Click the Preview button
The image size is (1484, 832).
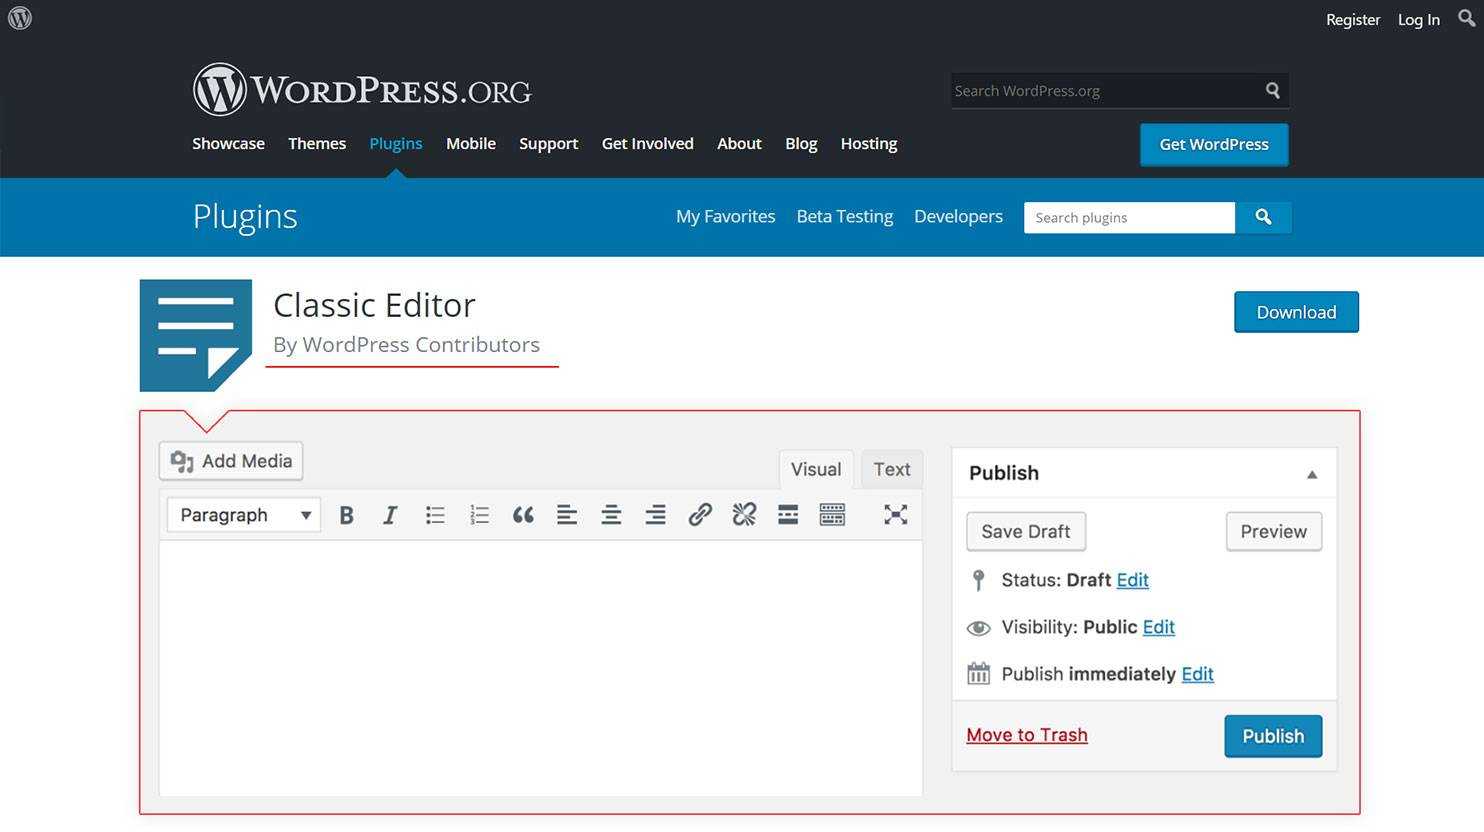pyautogui.click(x=1274, y=531)
